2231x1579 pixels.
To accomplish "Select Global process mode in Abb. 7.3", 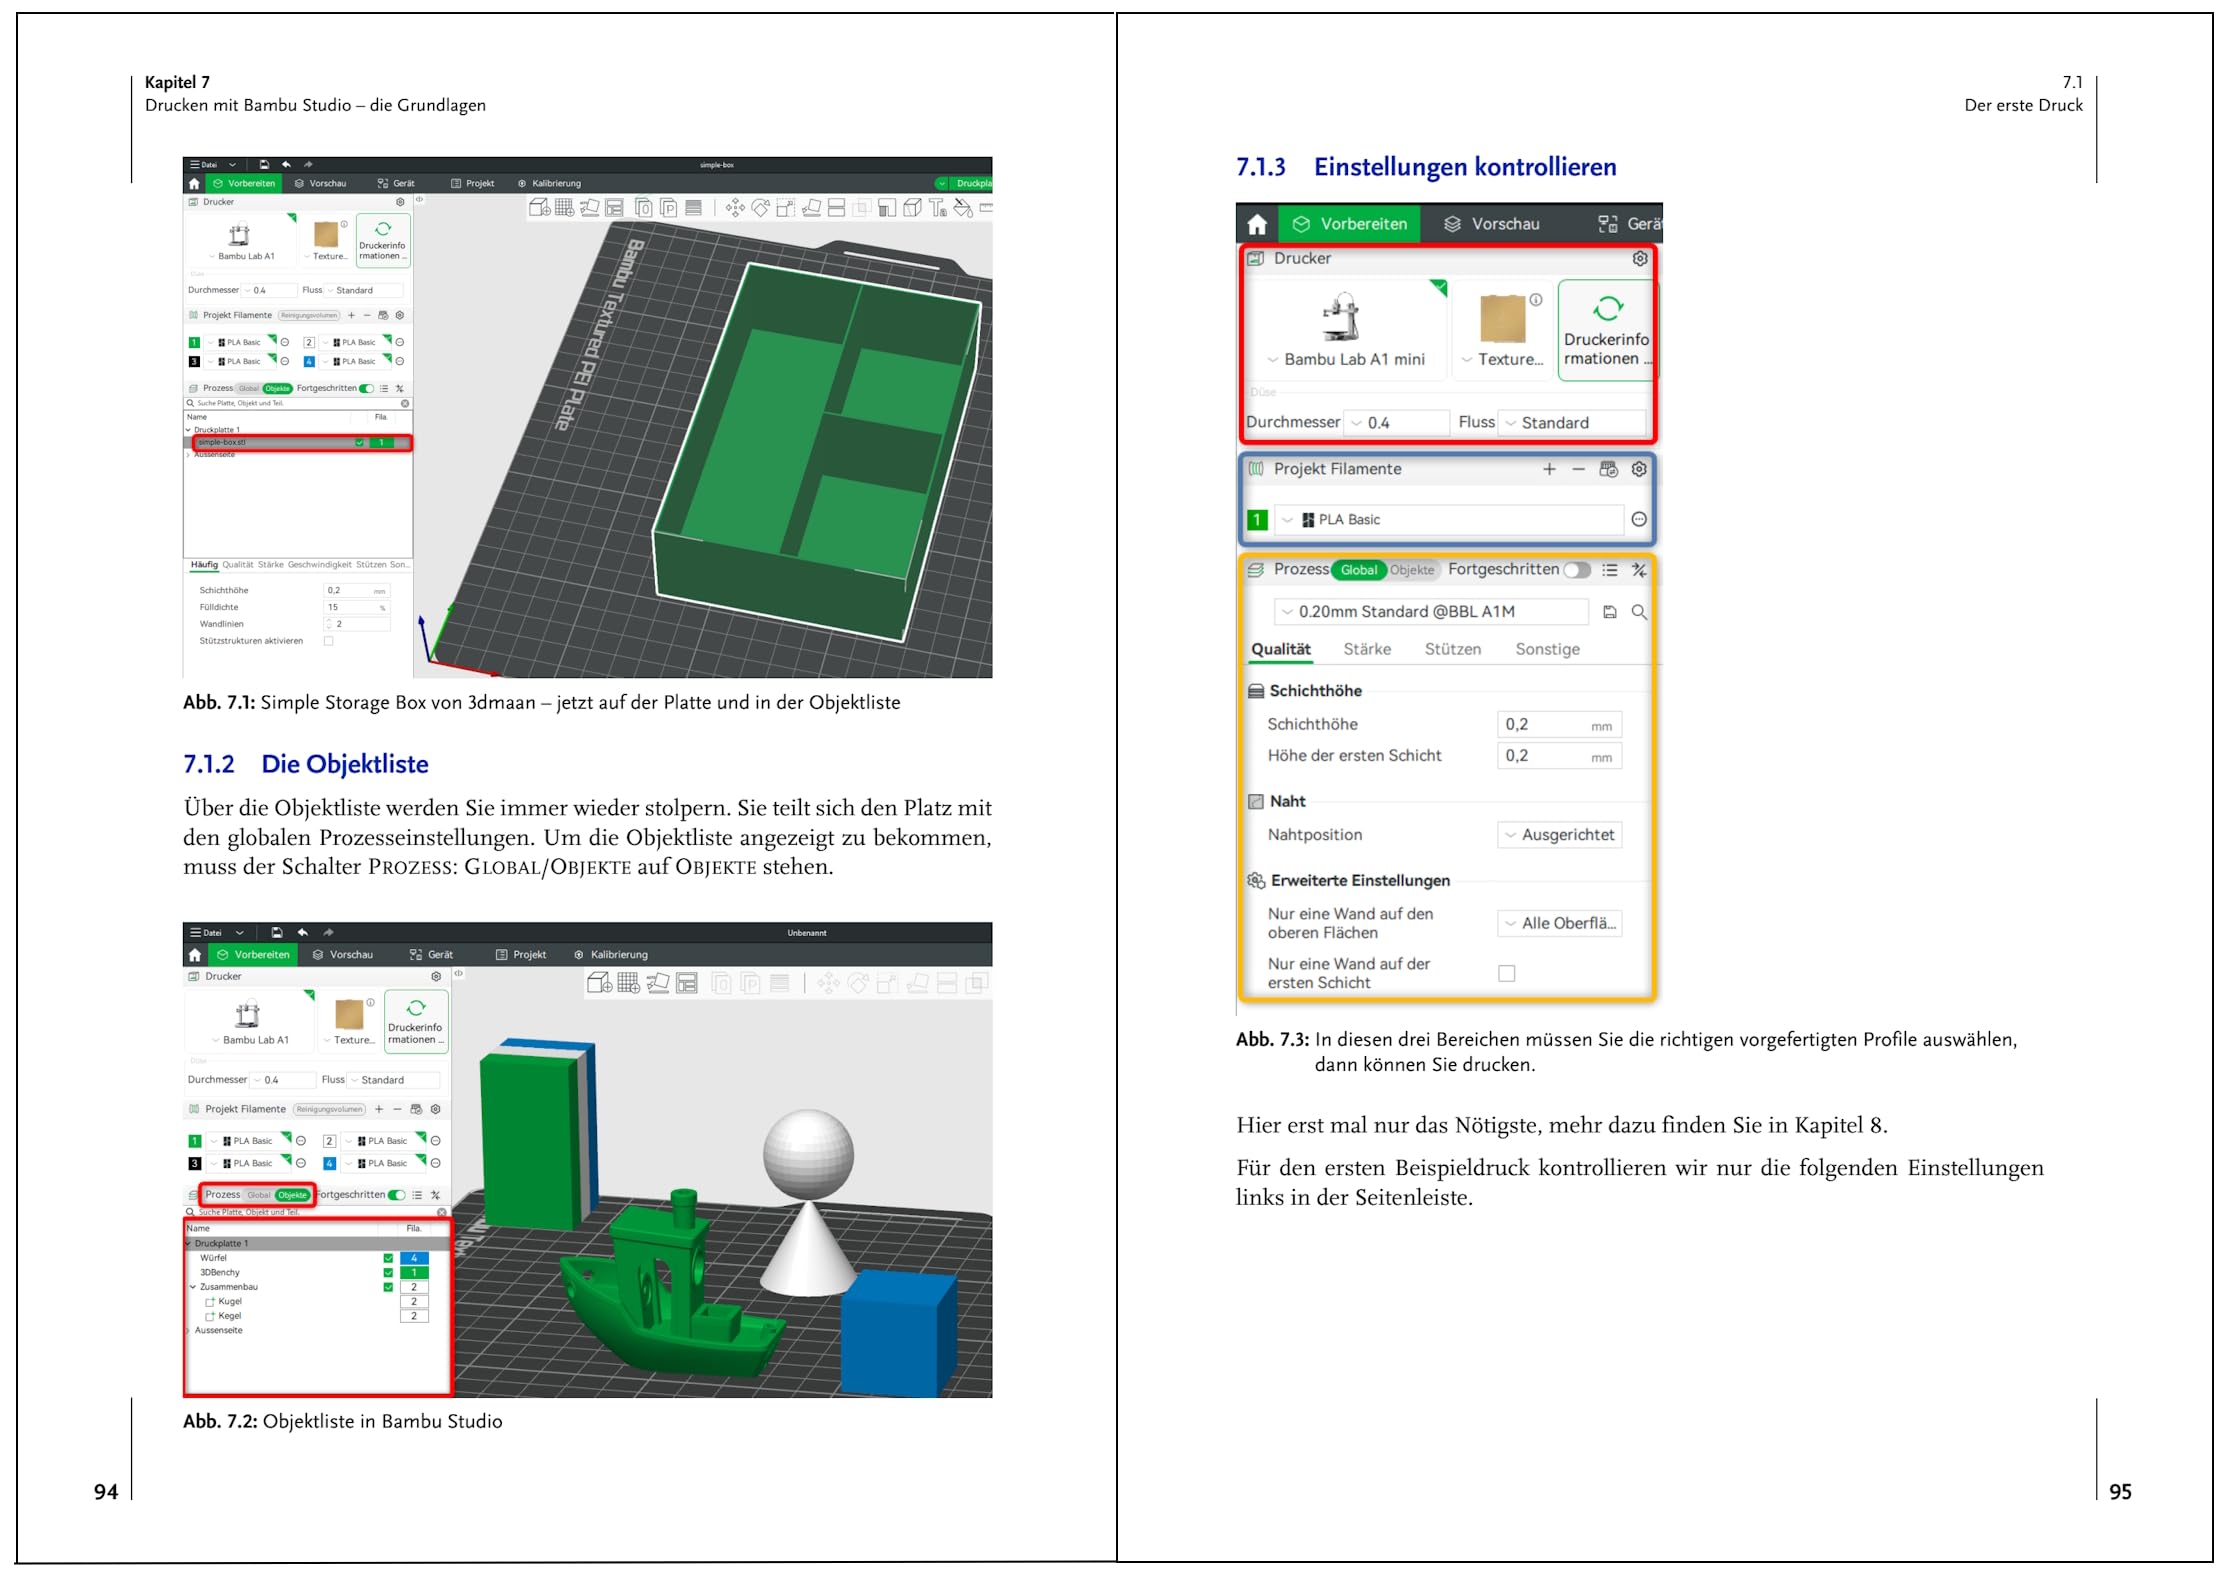I will [1358, 570].
